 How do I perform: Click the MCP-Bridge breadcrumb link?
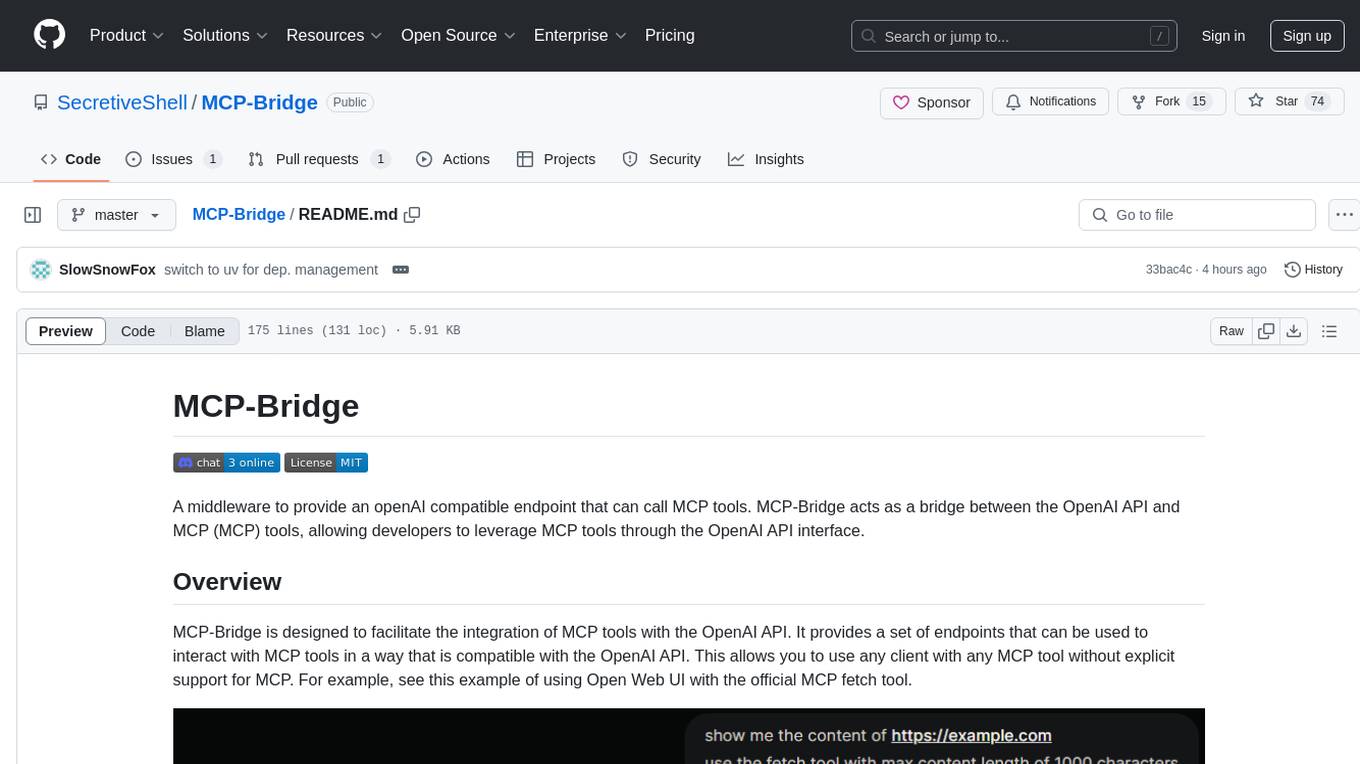point(238,215)
